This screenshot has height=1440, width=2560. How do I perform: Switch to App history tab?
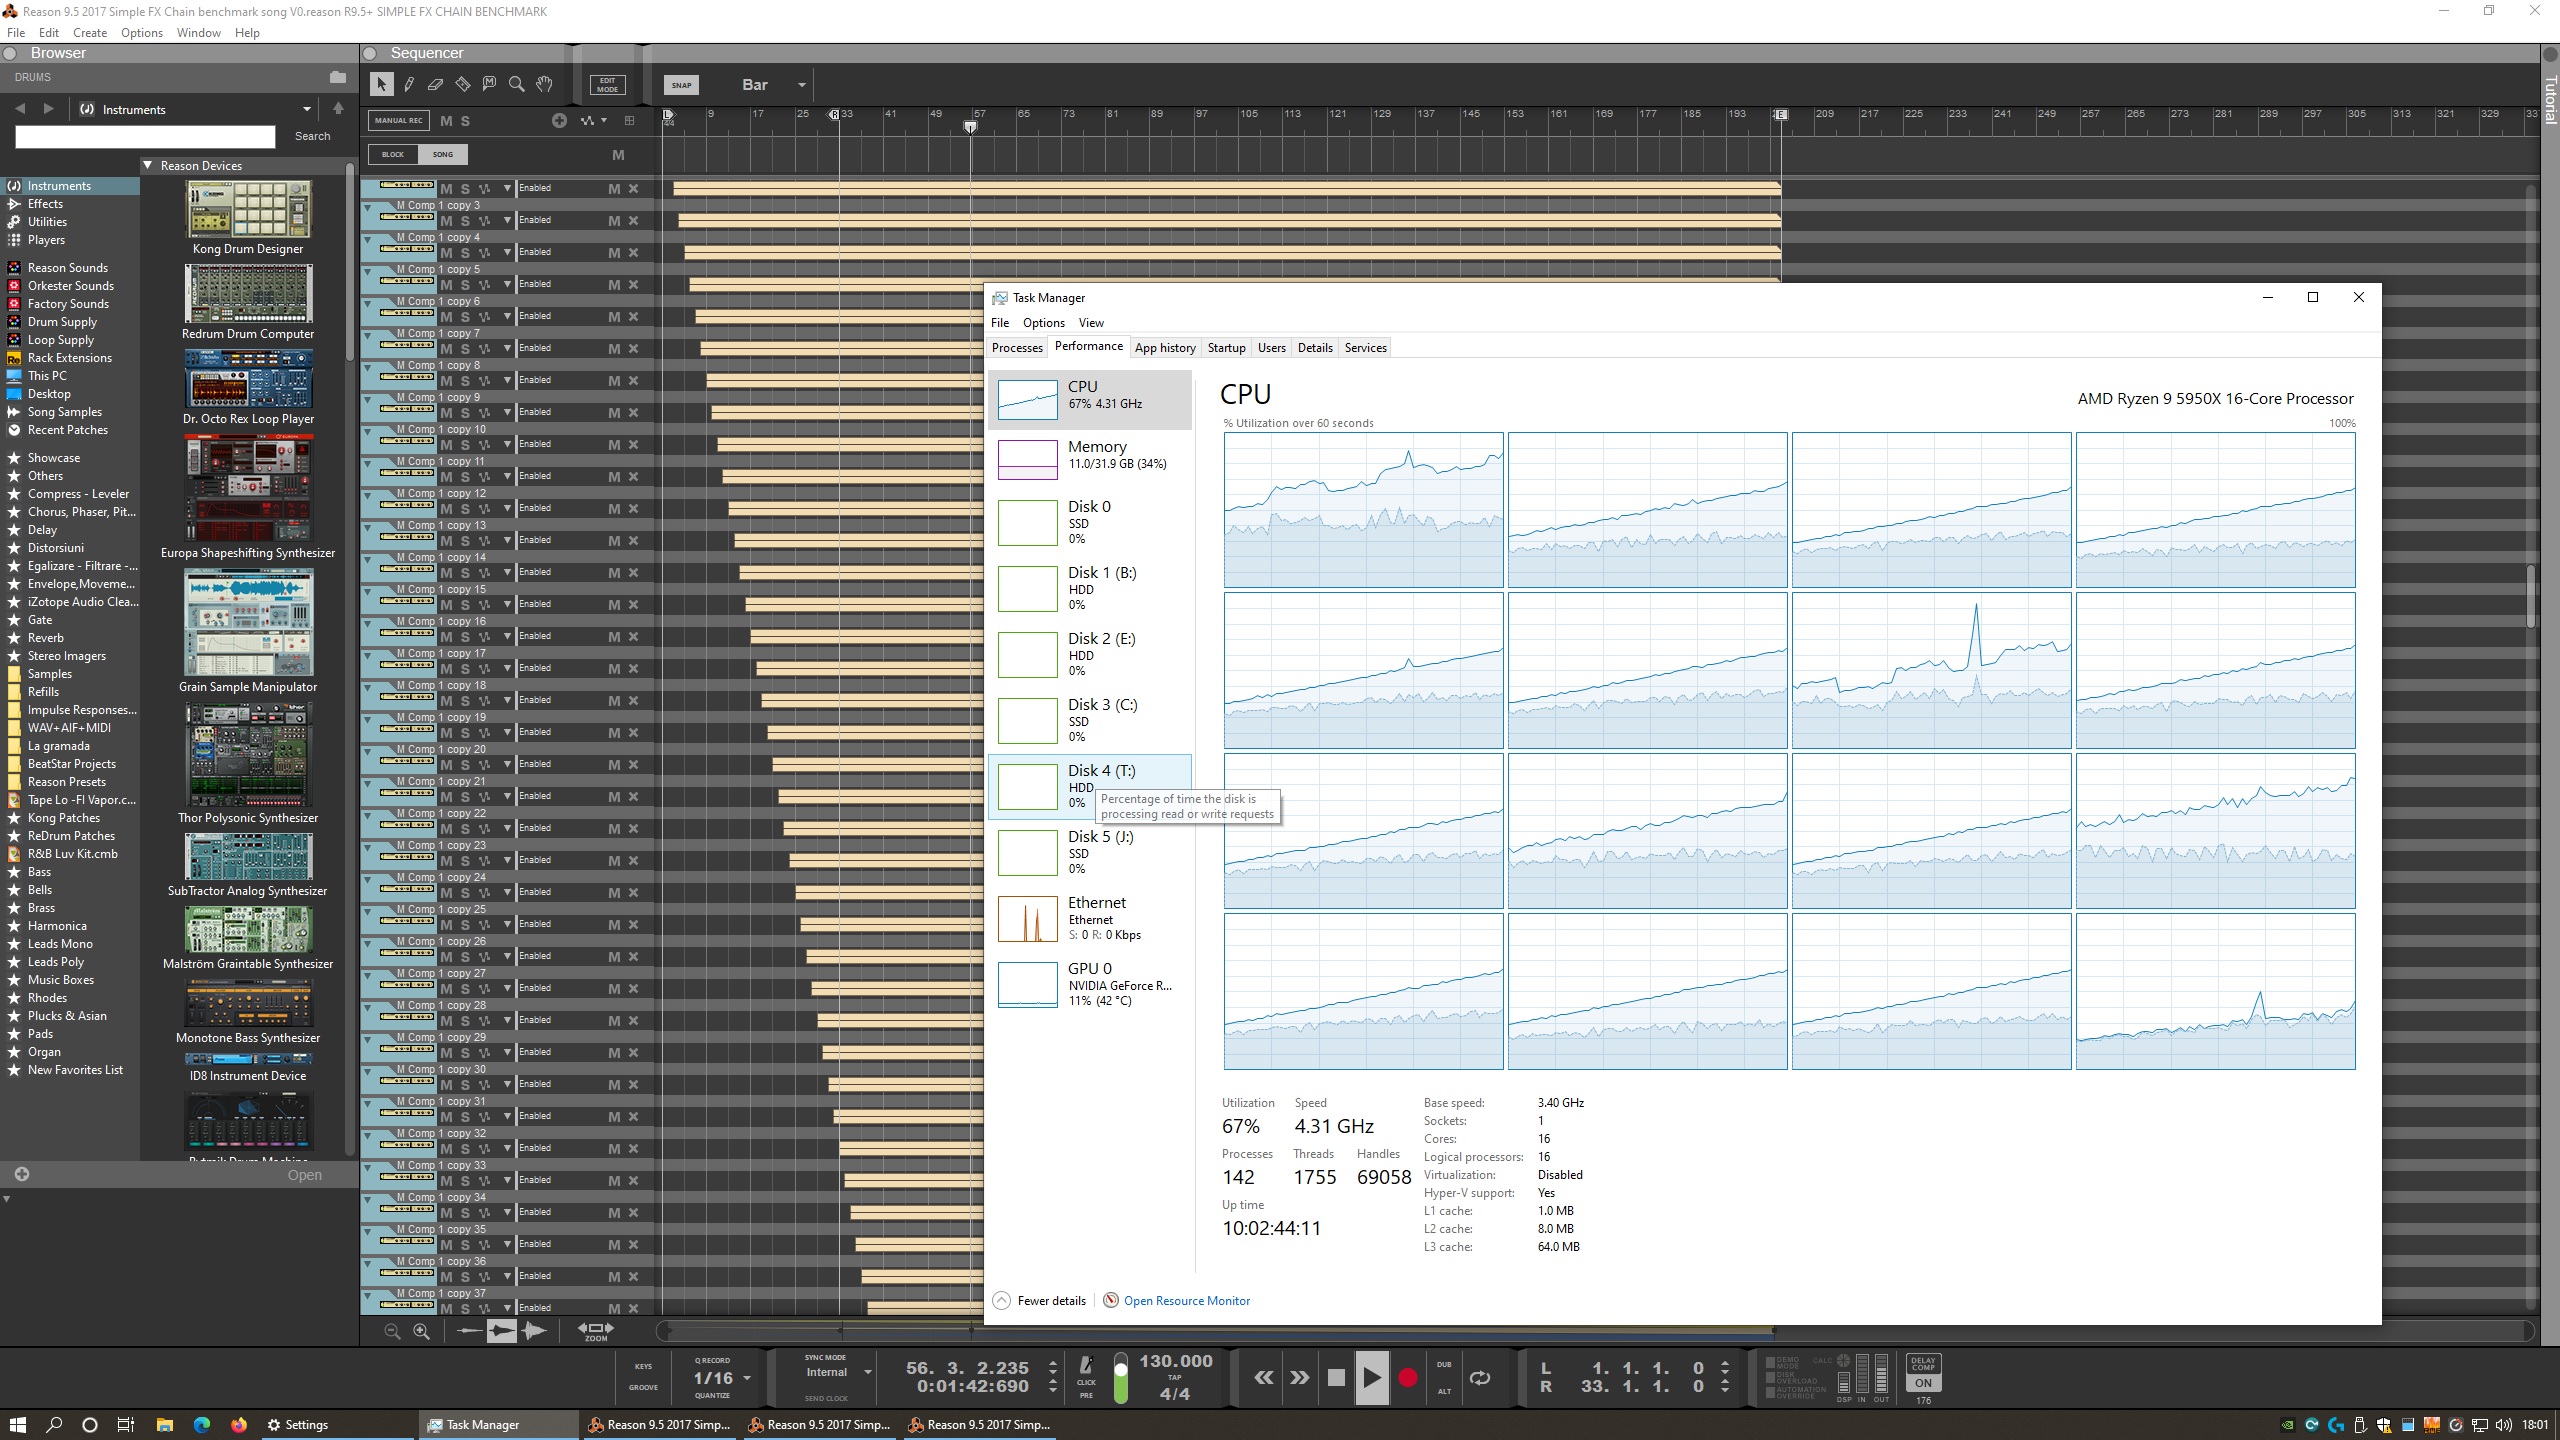tap(1164, 347)
